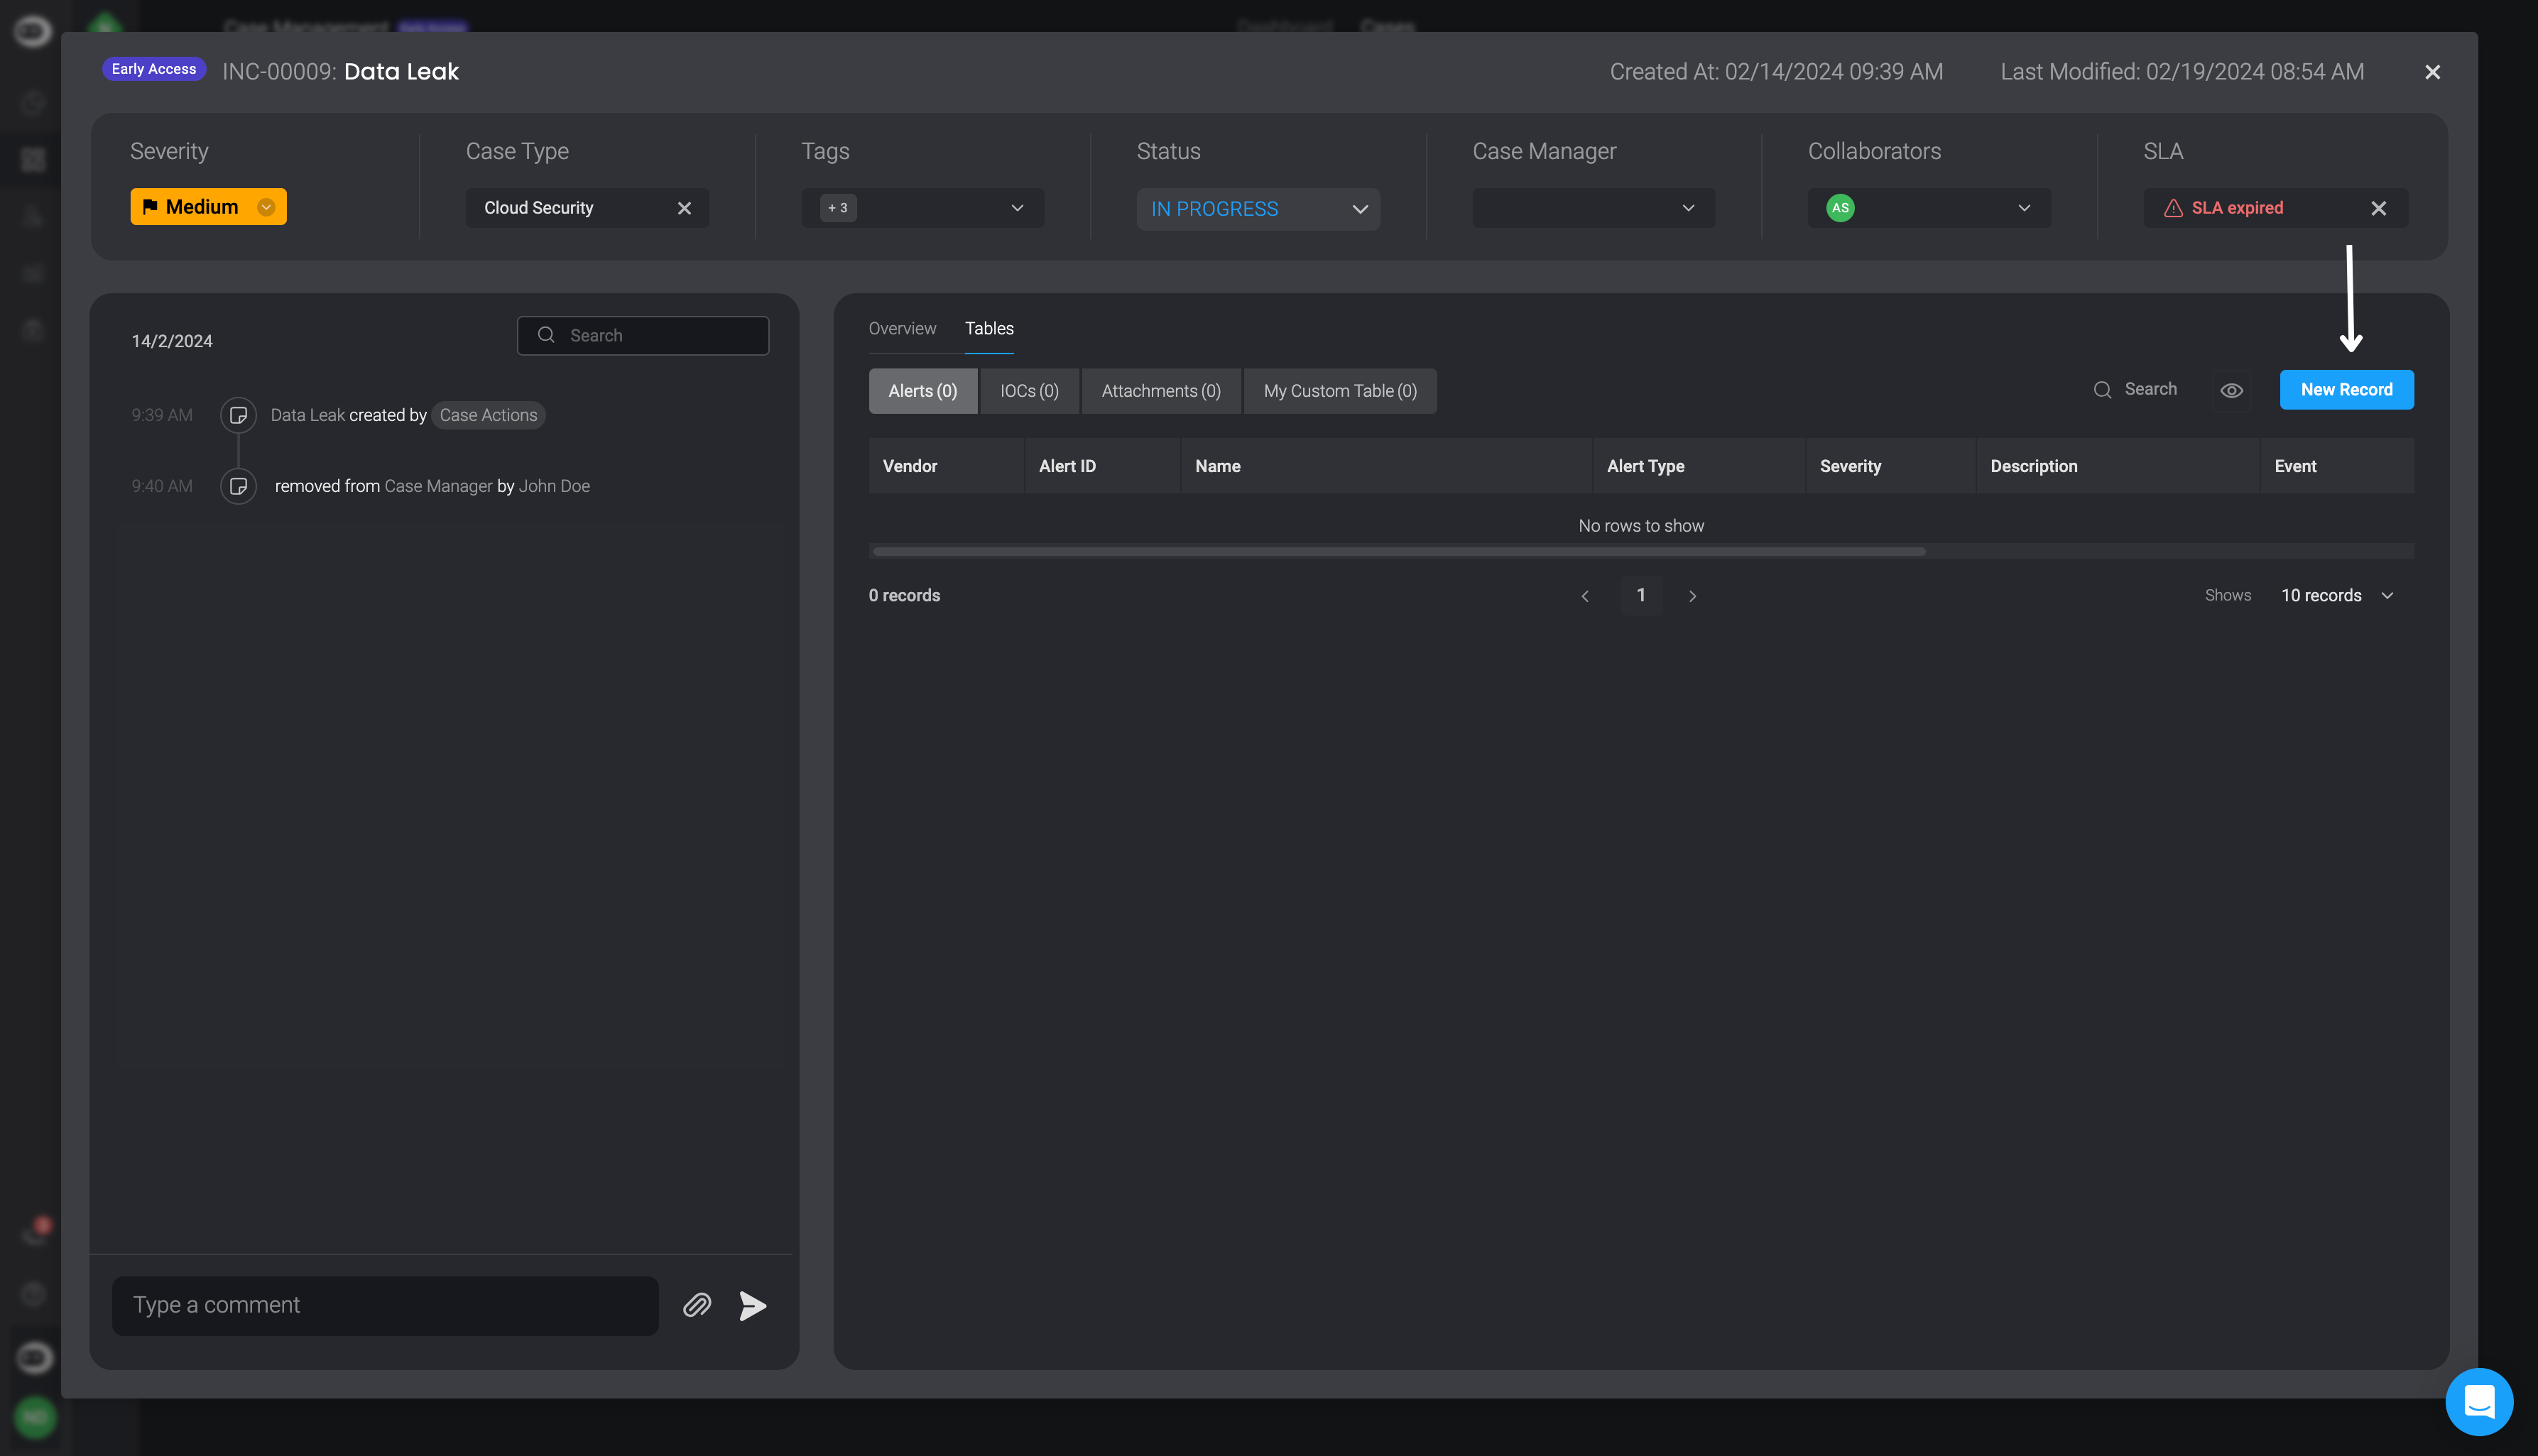Click the Type a comment field

(x=385, y=1305)
